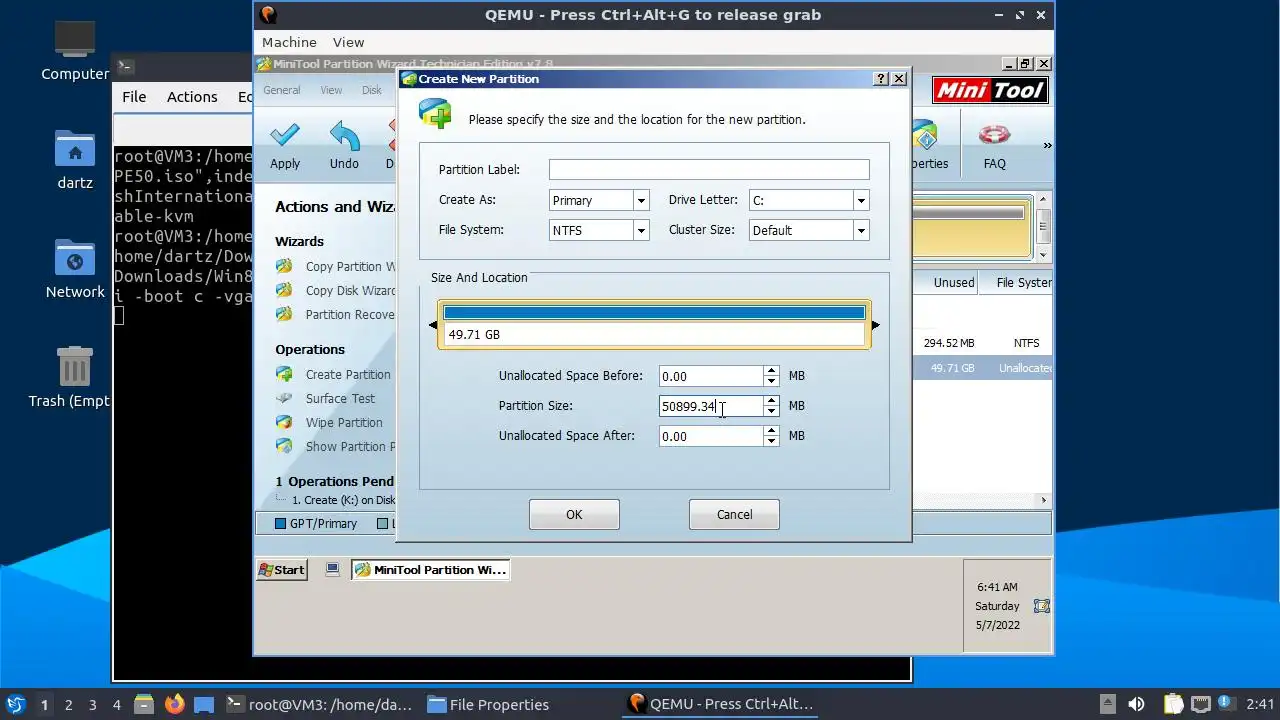Click the help question mark in dialog title

(881, 79)
